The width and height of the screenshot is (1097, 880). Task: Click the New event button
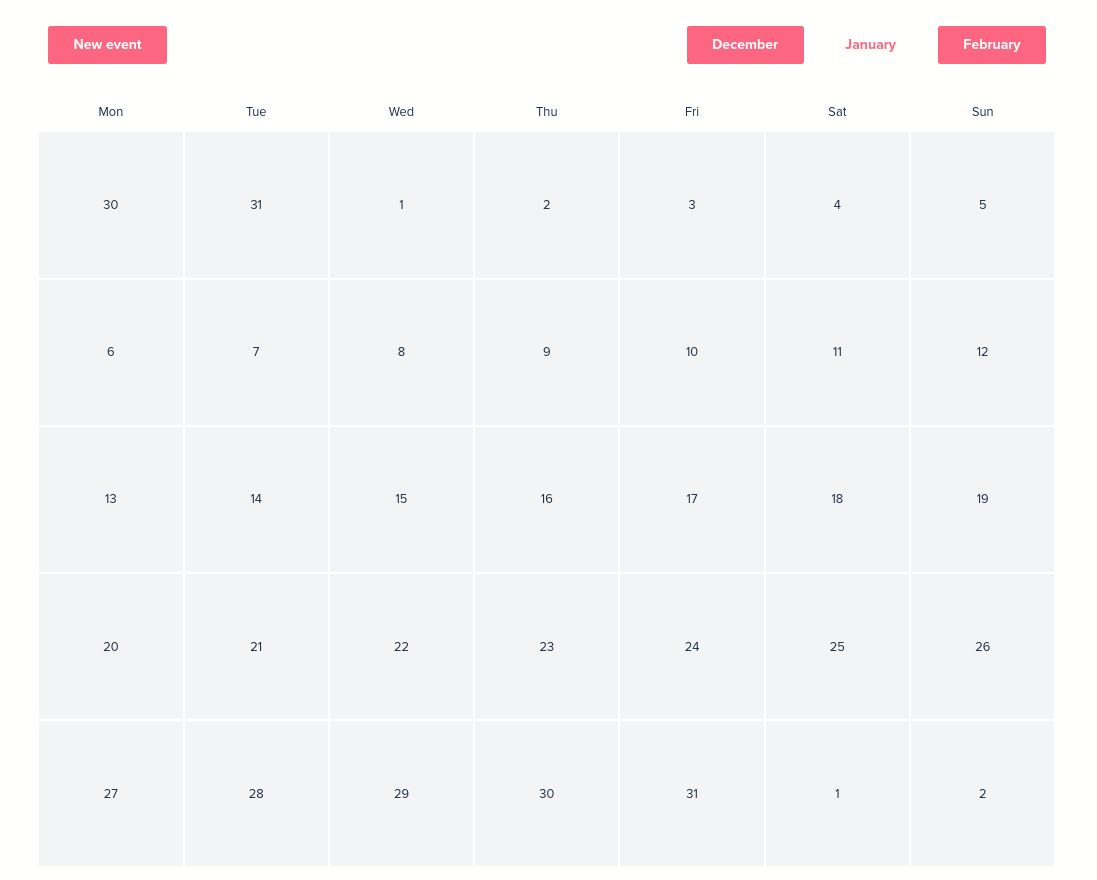click(x=107, y=44)
